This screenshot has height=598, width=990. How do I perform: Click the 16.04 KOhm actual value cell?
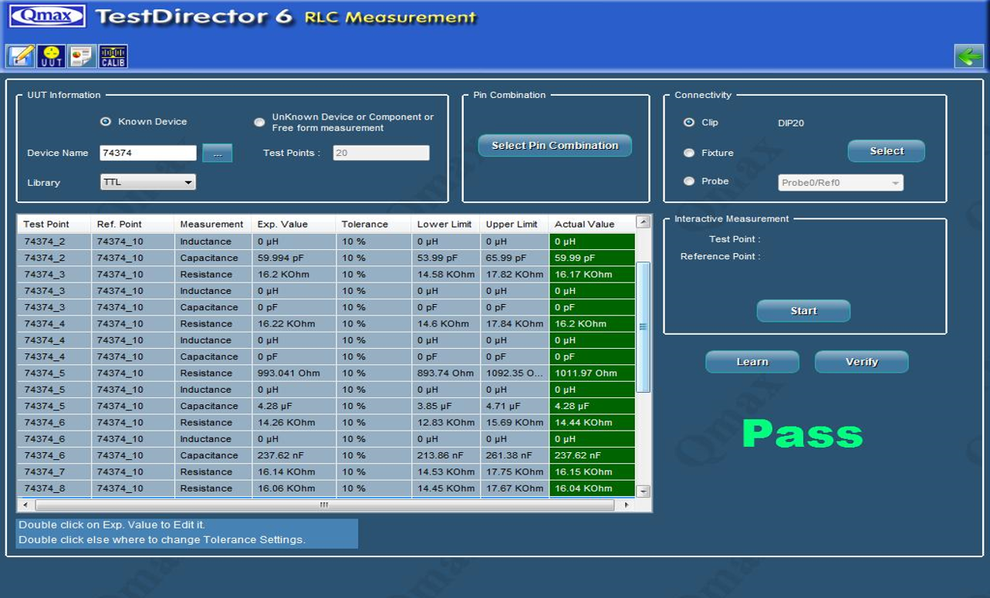click(x=592, y=488)
